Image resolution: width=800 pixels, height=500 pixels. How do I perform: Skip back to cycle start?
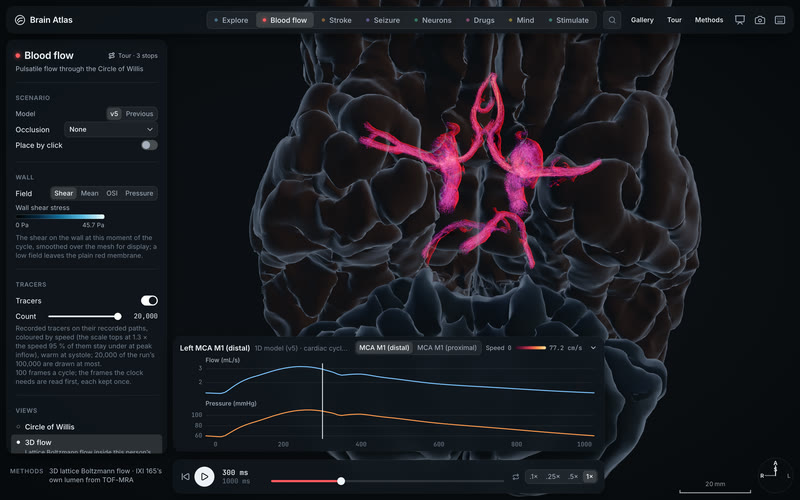[185, 477]
